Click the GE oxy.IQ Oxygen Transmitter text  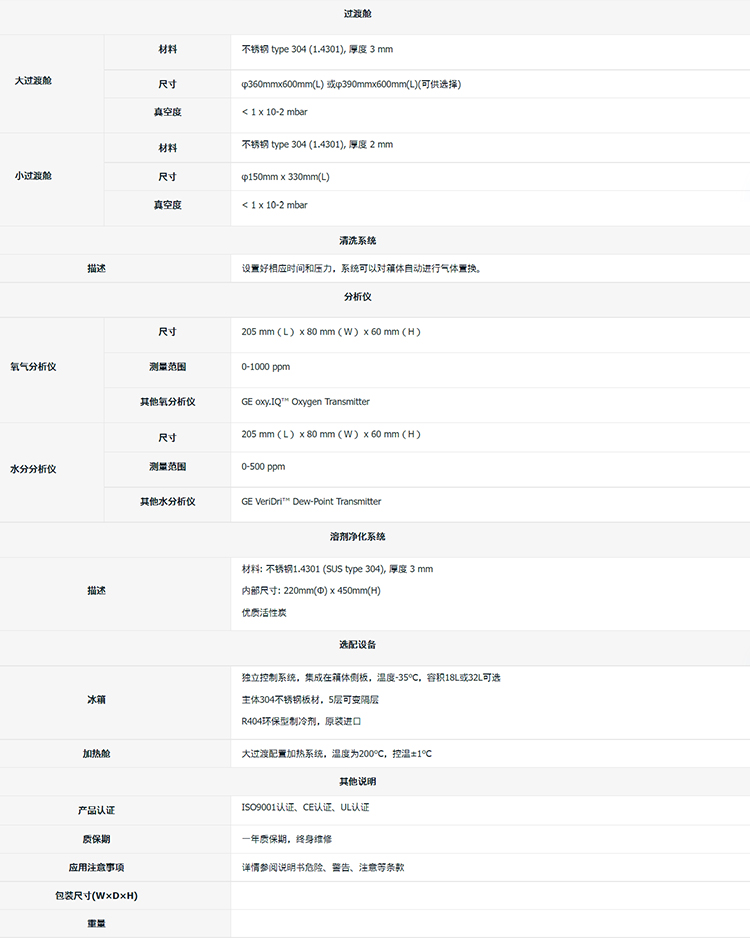tap(305, 402)
